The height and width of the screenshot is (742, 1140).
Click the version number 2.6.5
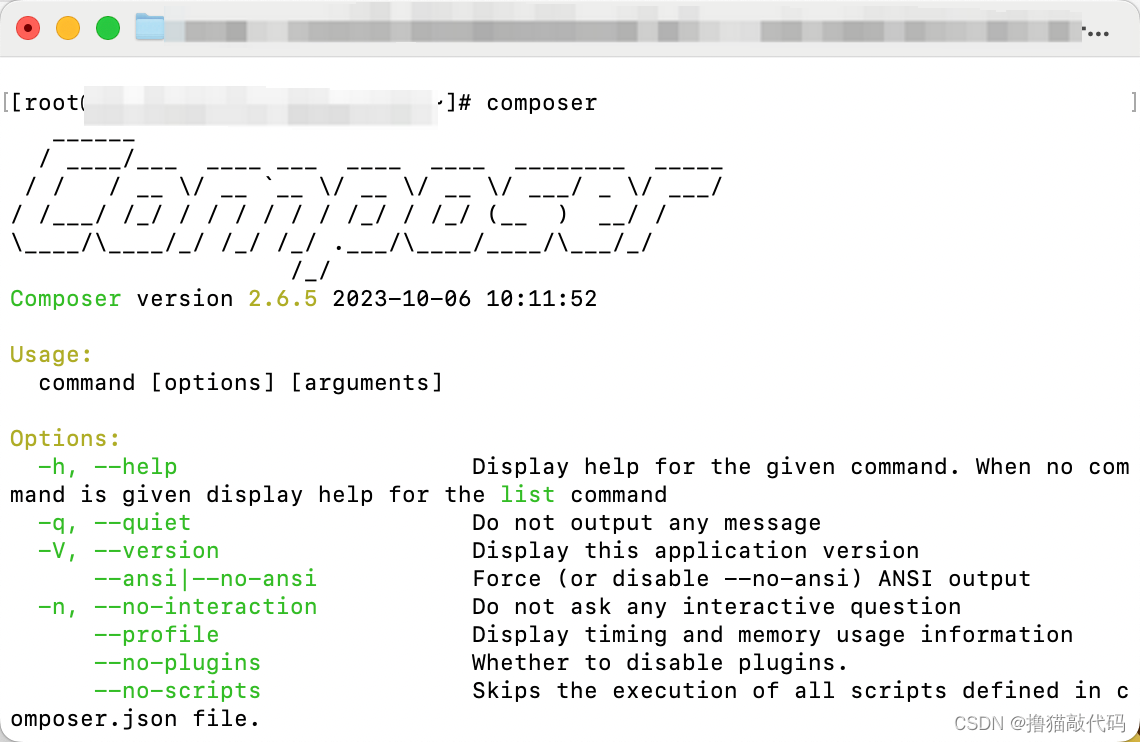(283, 299)
